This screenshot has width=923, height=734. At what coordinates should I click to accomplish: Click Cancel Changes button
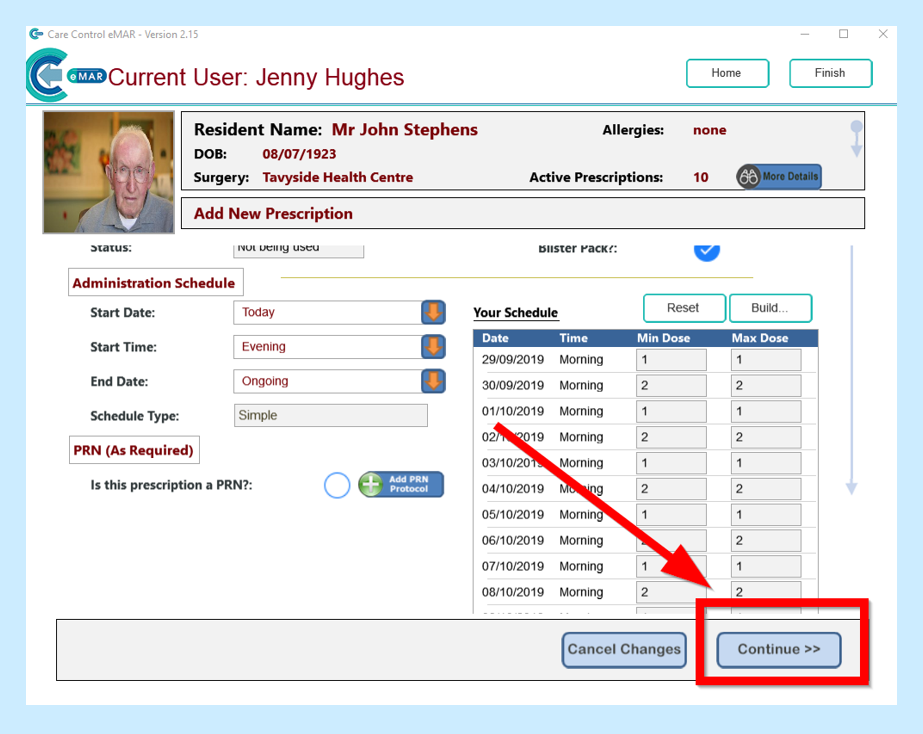(624, 650)
